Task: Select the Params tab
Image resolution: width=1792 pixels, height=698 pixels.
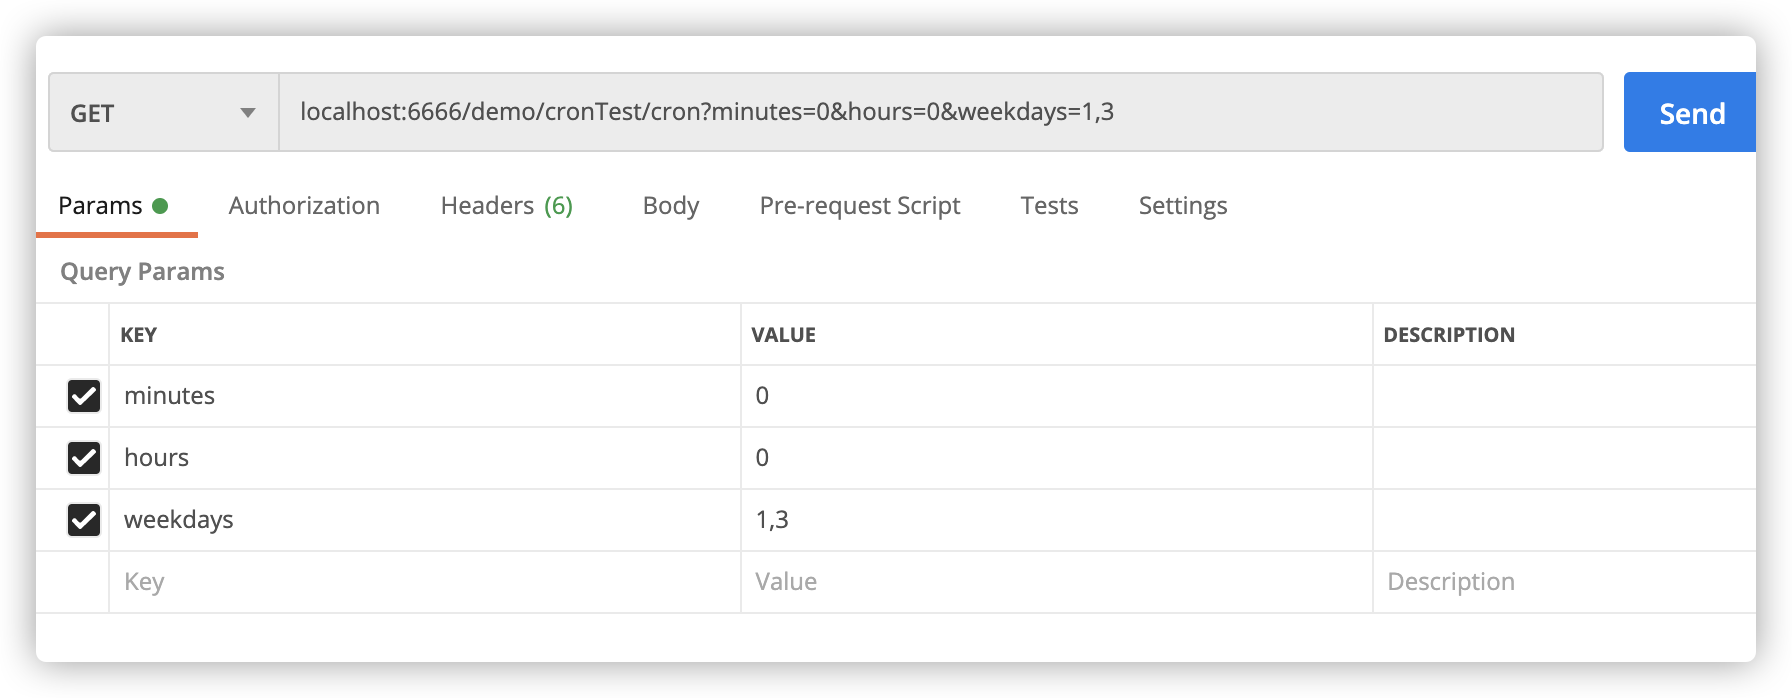Action: [100, 205]
